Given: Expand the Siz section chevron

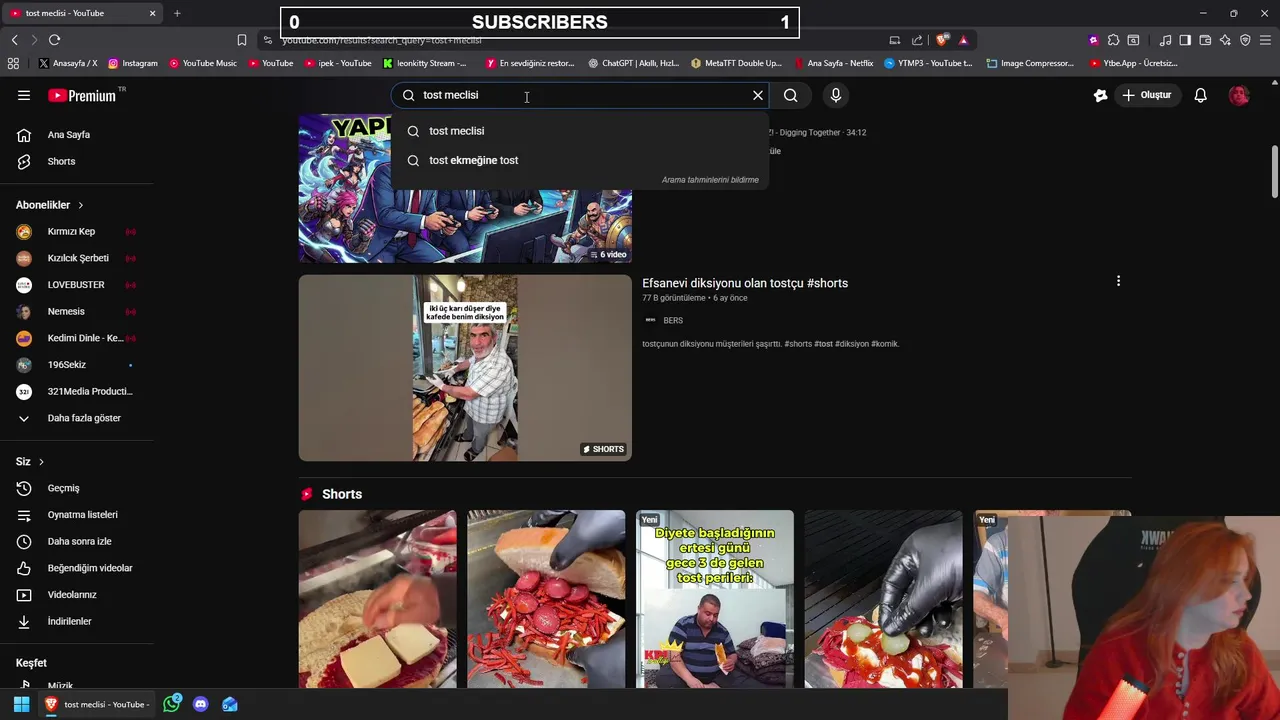Looking at the screenshot, I should coord(41,462).
